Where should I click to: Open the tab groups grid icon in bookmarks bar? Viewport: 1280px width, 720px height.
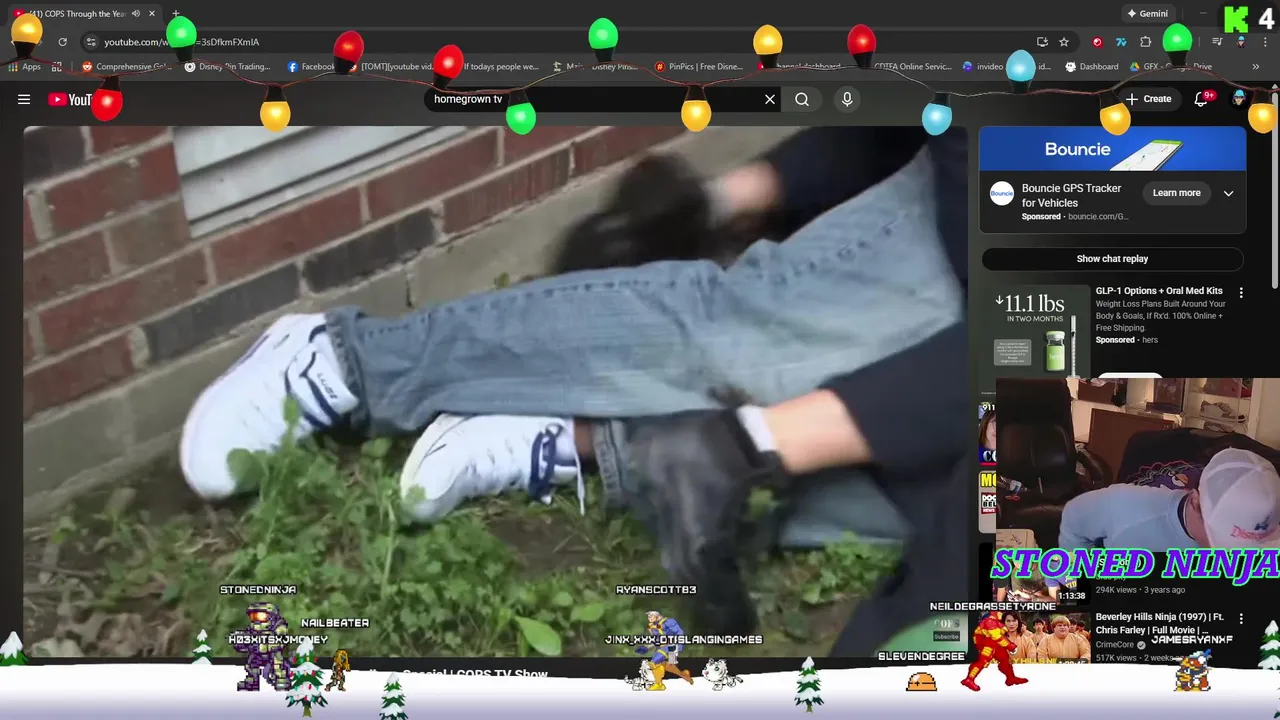[x=57, y=67]
